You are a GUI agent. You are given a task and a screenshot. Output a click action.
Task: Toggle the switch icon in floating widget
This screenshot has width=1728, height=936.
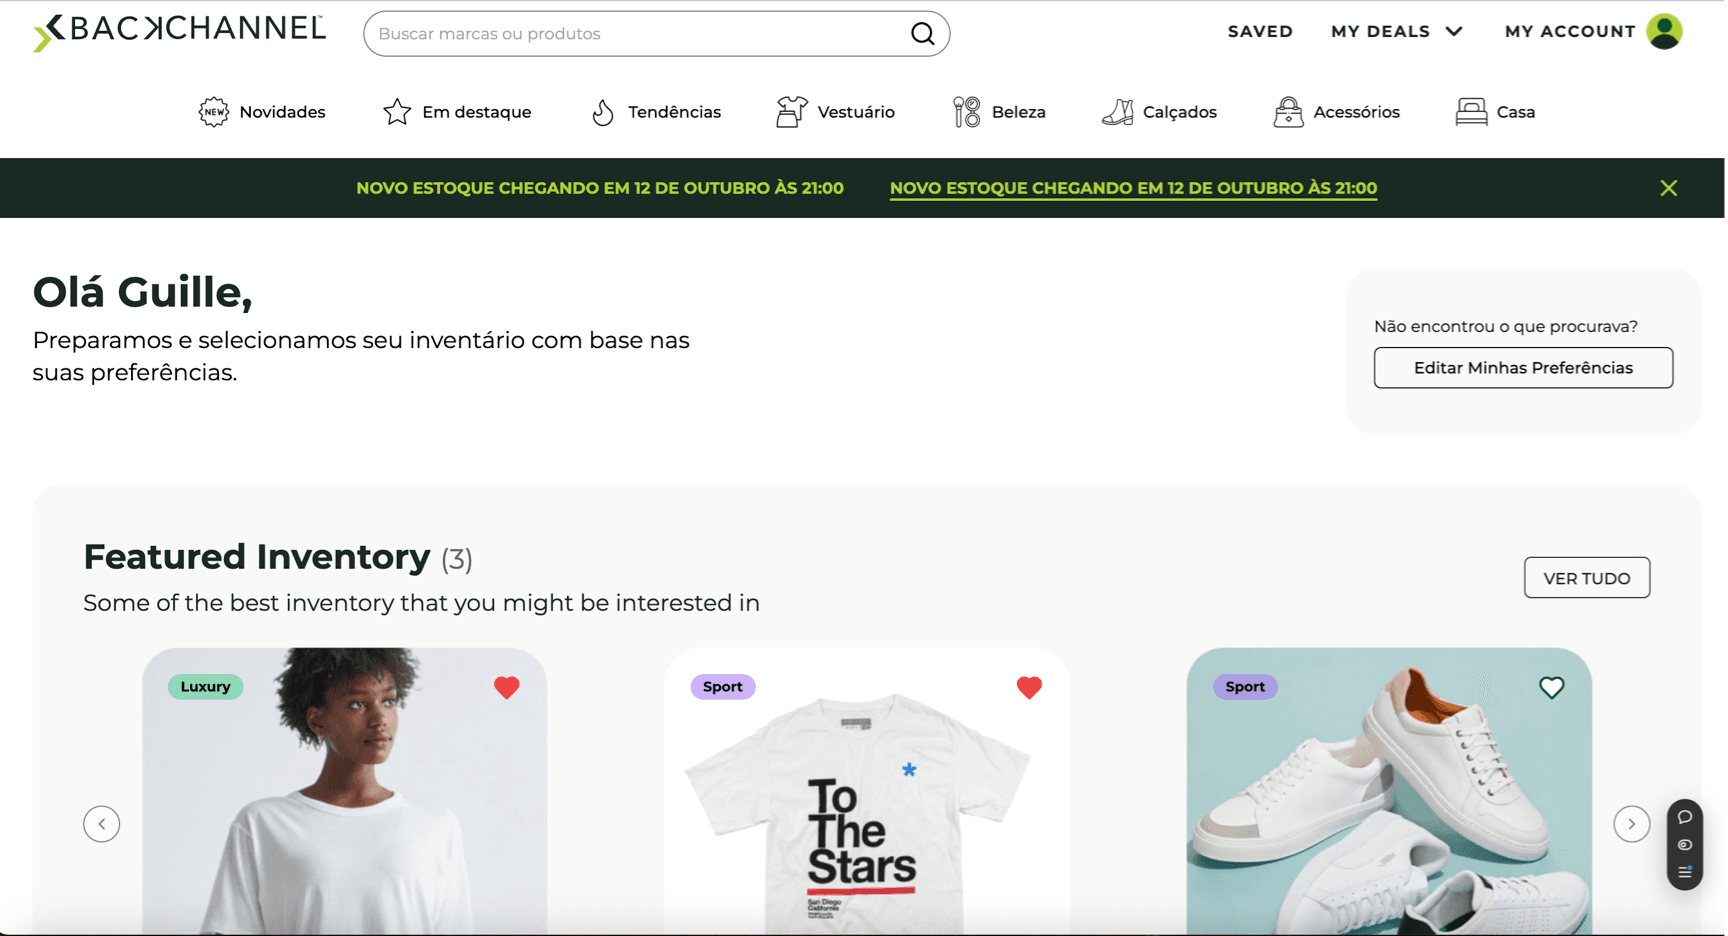click(x=1685, y=845)
